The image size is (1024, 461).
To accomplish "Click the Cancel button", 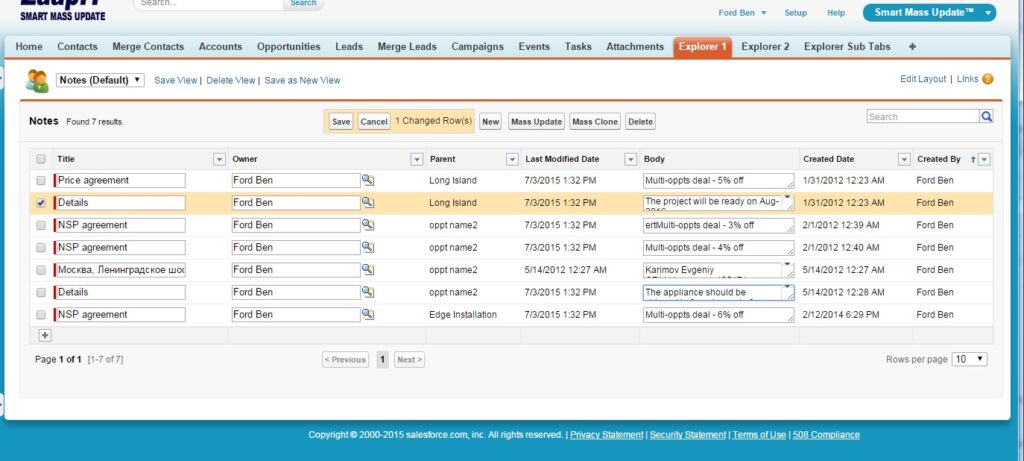I will 374,121.
